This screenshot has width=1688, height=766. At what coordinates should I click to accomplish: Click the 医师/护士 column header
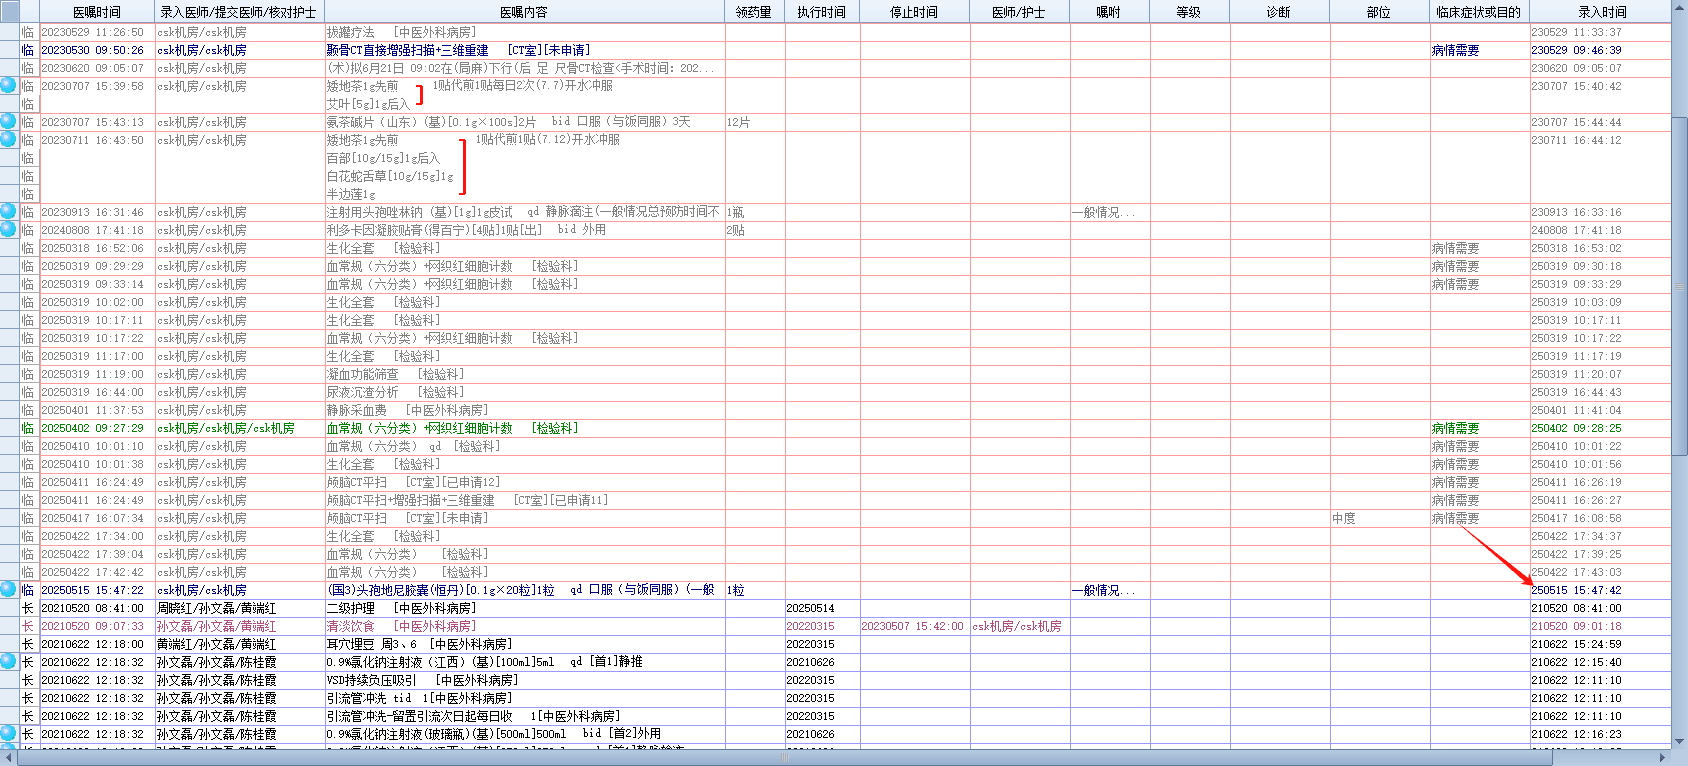pyautogui.click(x=1019, y=12)
